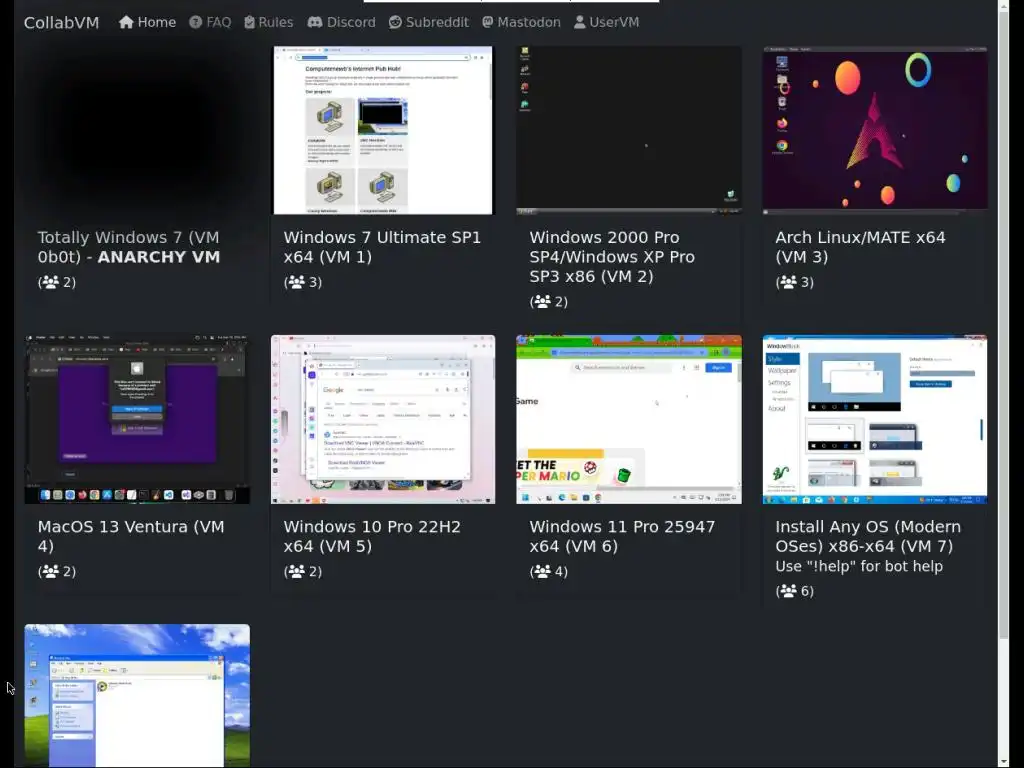Visit the Subreddit nav link

pyautogui.click(x=429, y=22)
